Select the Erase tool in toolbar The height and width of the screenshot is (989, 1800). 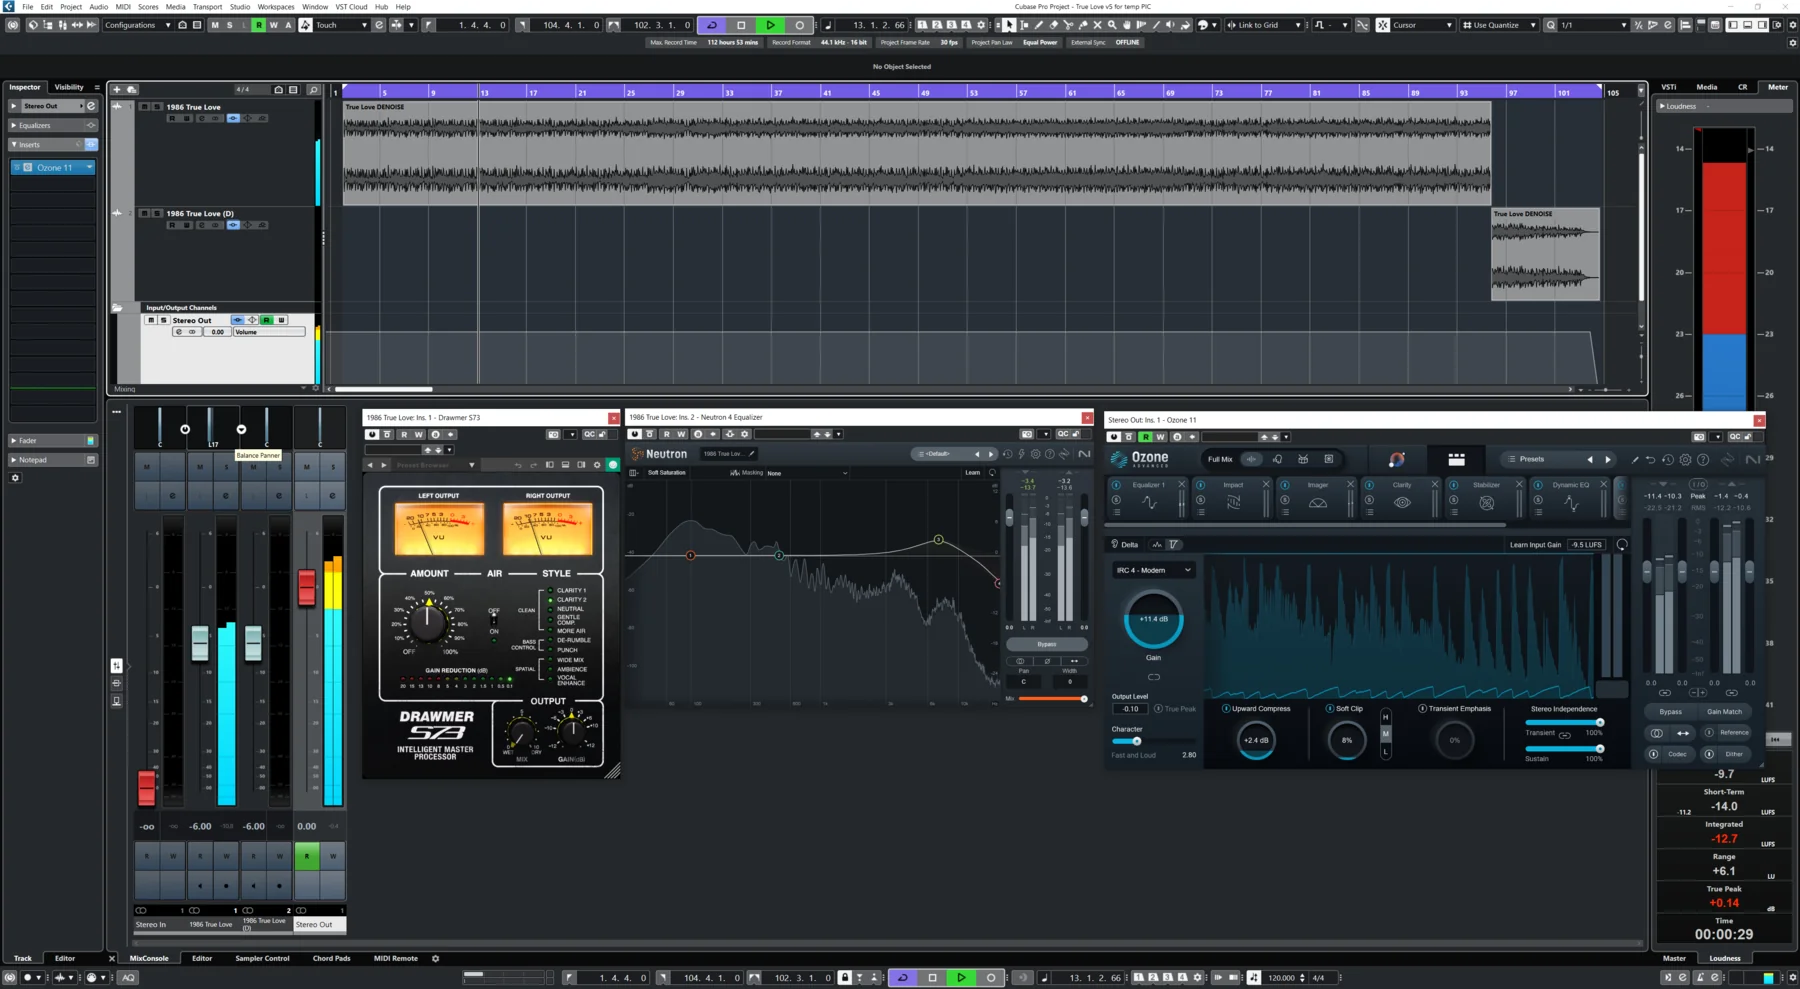click(1054, 25)
